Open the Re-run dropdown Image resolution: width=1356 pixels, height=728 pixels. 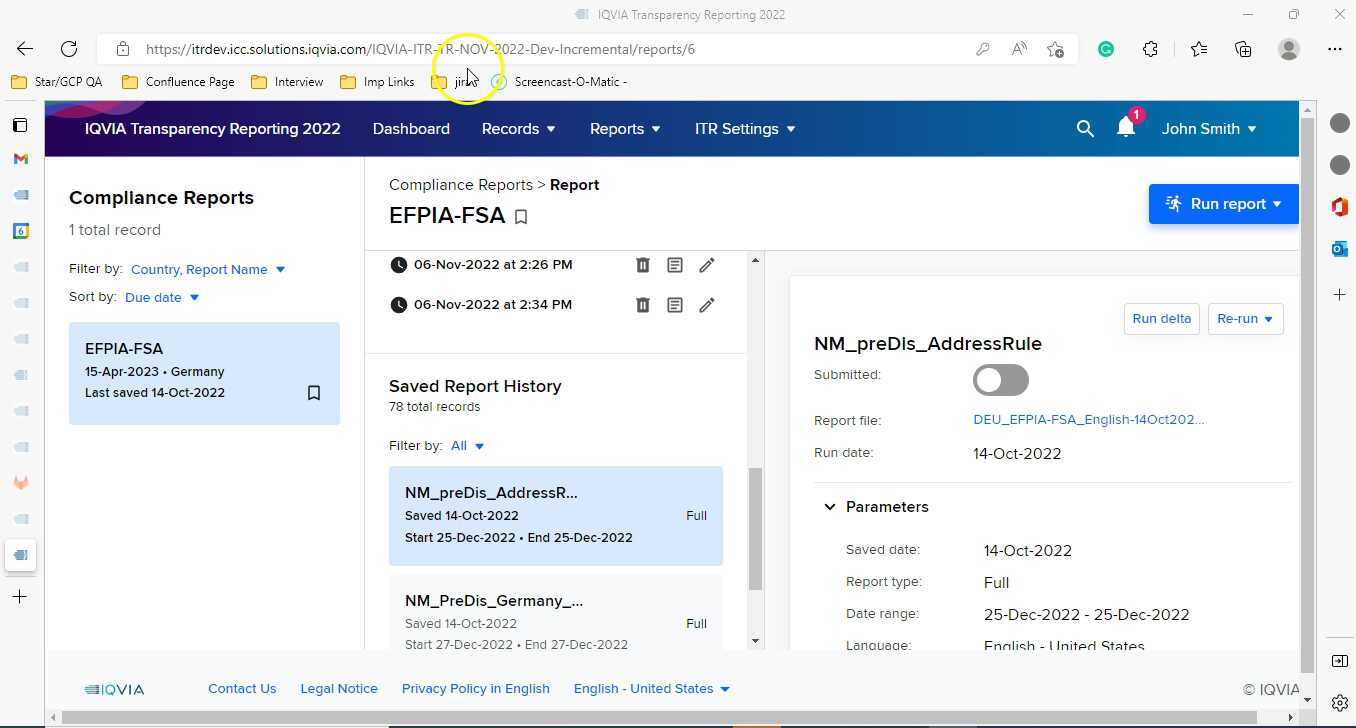pyautogui.click(x=1245, y=319)
